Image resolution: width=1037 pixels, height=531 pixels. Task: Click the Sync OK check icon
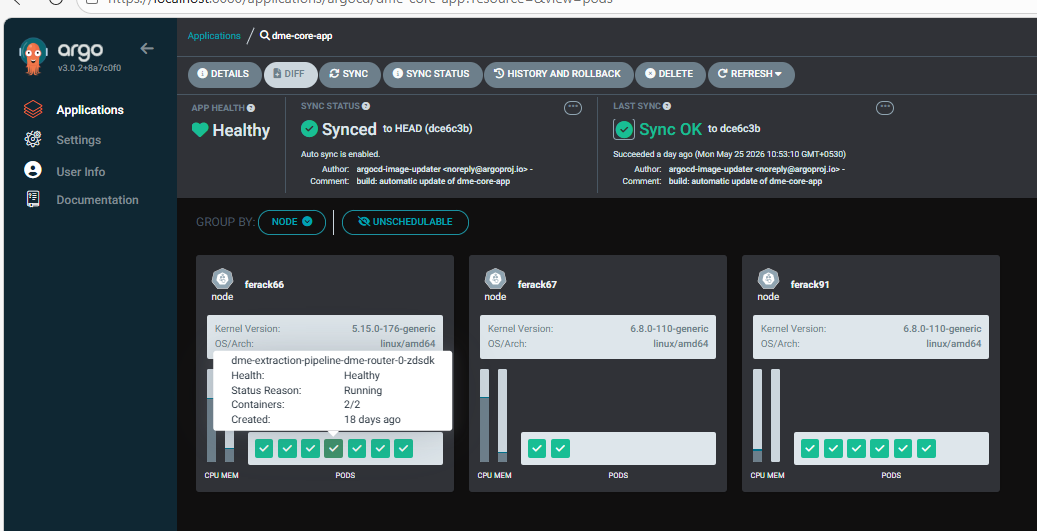point(624,129)
